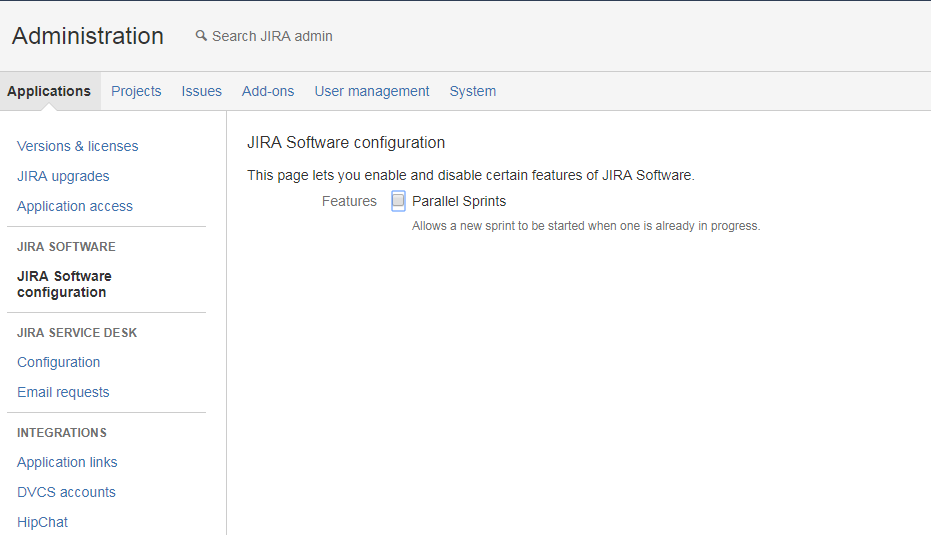Open the Applications tab

(x=49, y=91)
